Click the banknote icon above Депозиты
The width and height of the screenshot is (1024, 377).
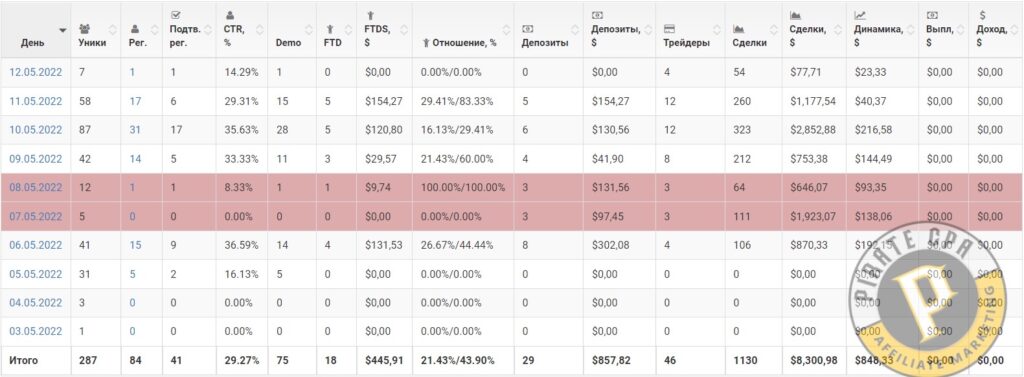coord(528,29)
